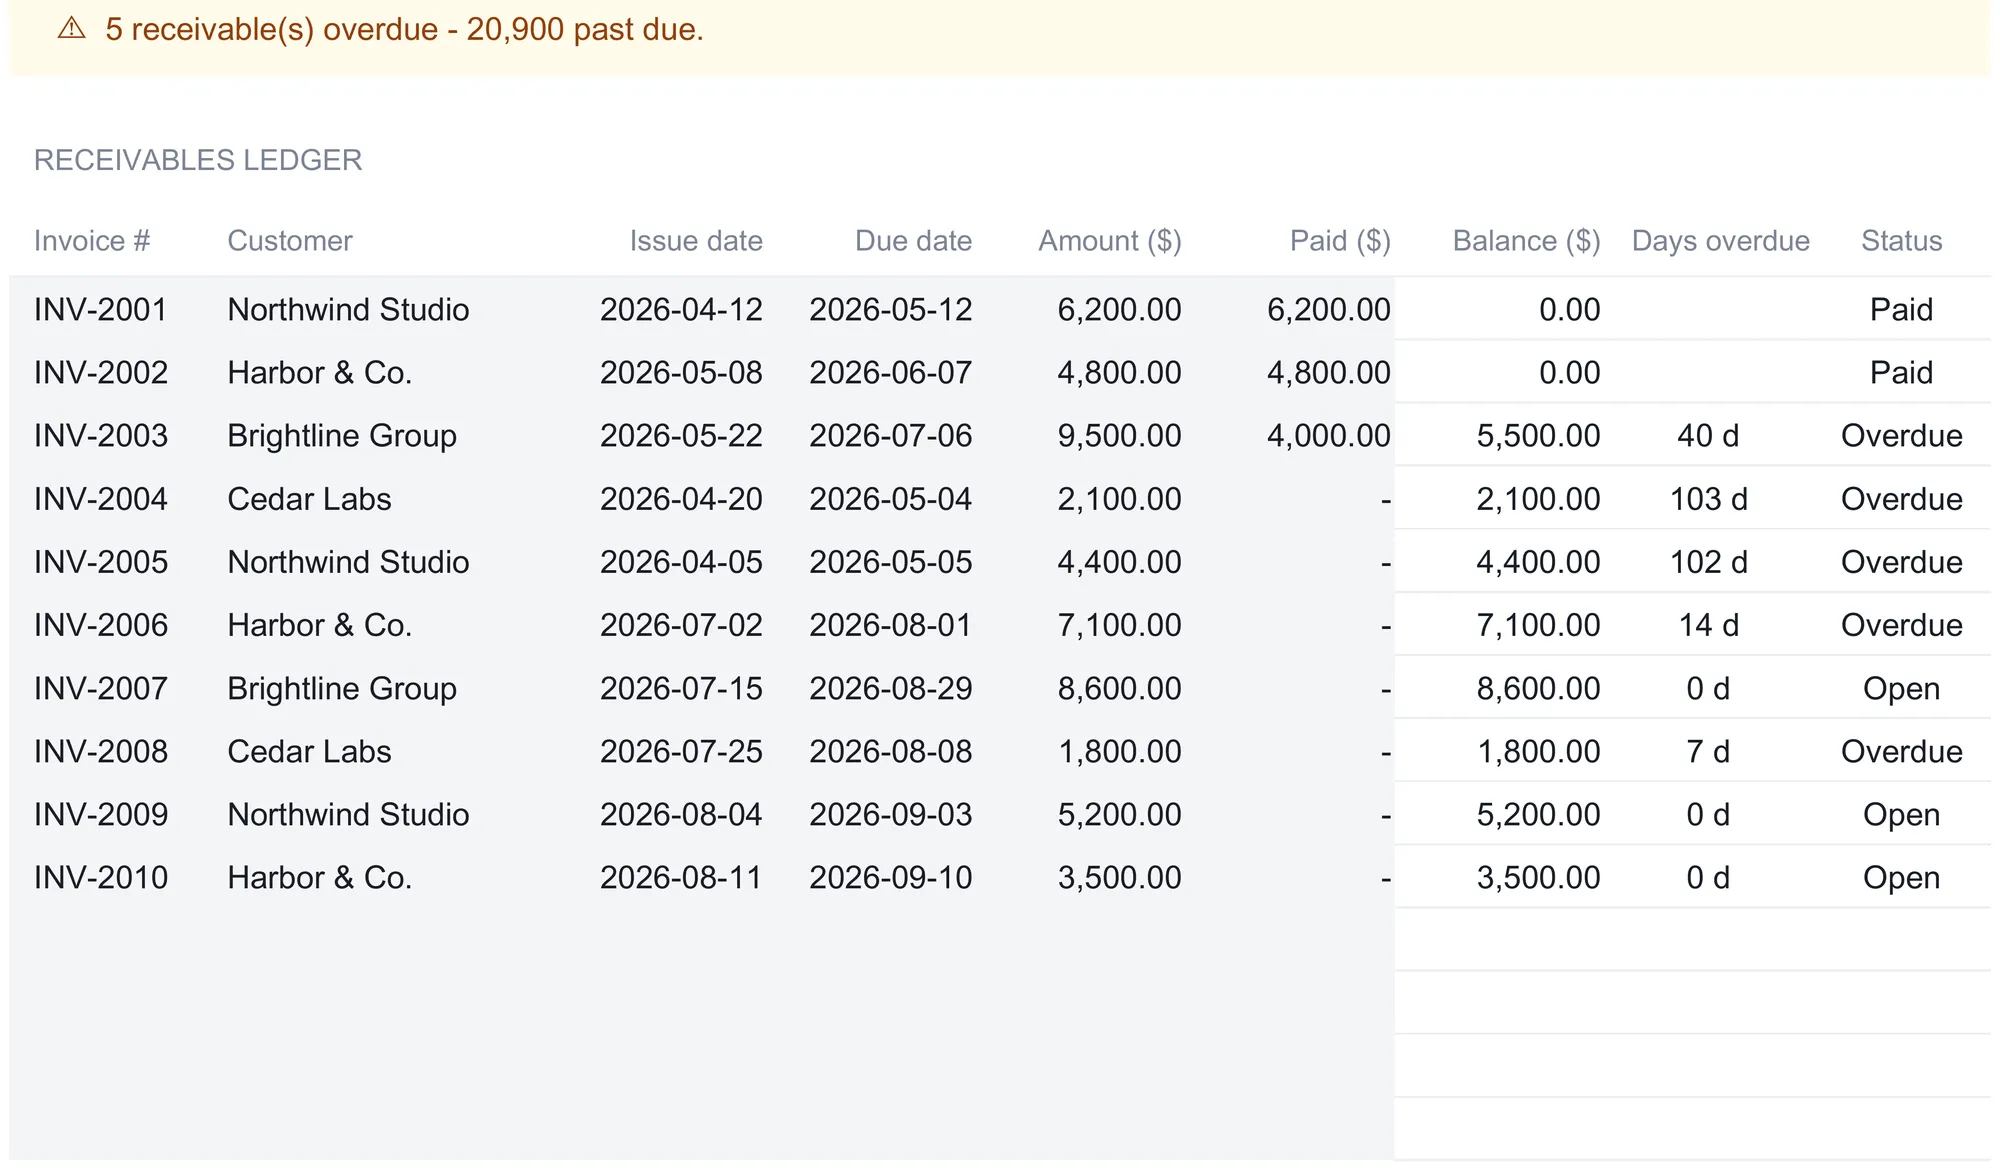2000x1170 pixels.
Task: Click the 40 d days overdue cell
Action: click(x=1708, y=436)
